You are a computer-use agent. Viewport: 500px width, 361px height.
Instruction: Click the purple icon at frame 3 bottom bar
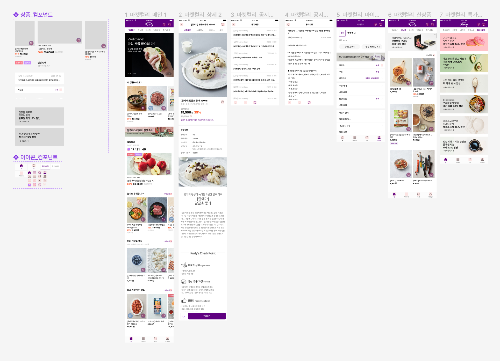(x=255, y=102)
